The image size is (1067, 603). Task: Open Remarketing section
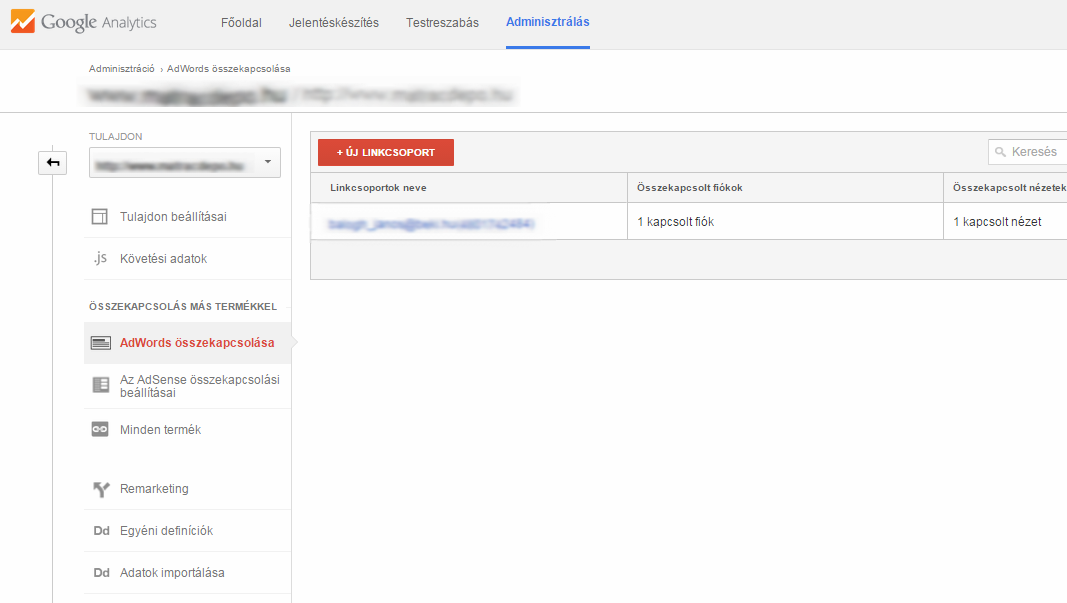(154, 489)
